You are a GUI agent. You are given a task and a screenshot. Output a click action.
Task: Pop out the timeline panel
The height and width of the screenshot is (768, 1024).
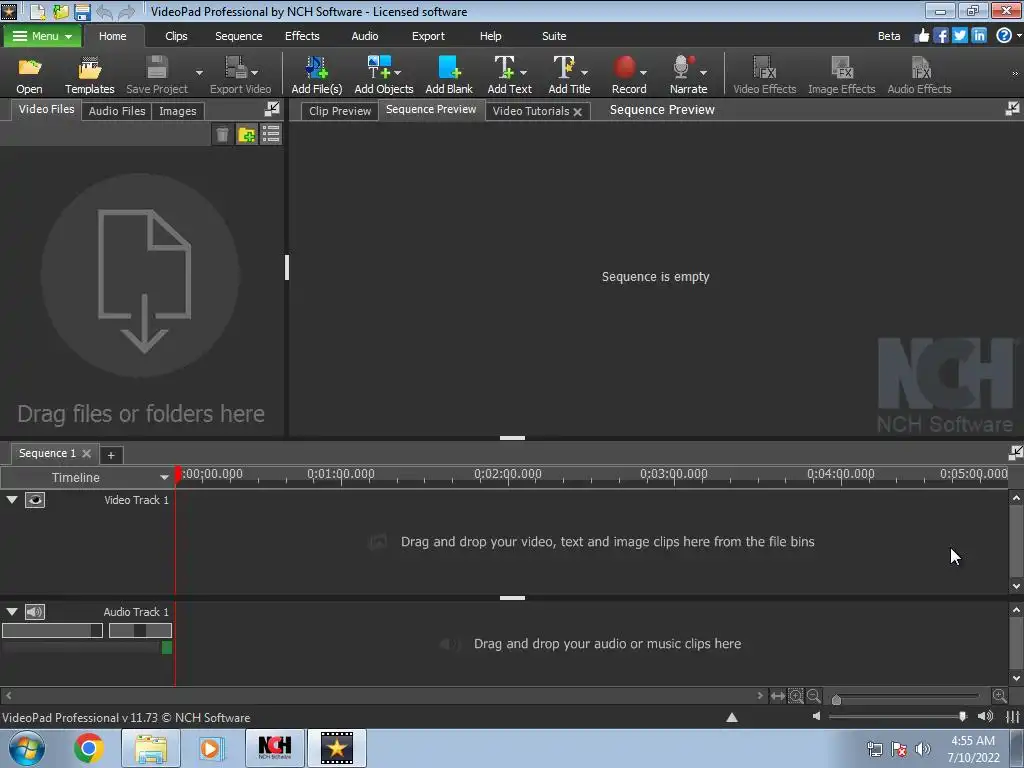pyautogui.click(x=1015, y=453)
